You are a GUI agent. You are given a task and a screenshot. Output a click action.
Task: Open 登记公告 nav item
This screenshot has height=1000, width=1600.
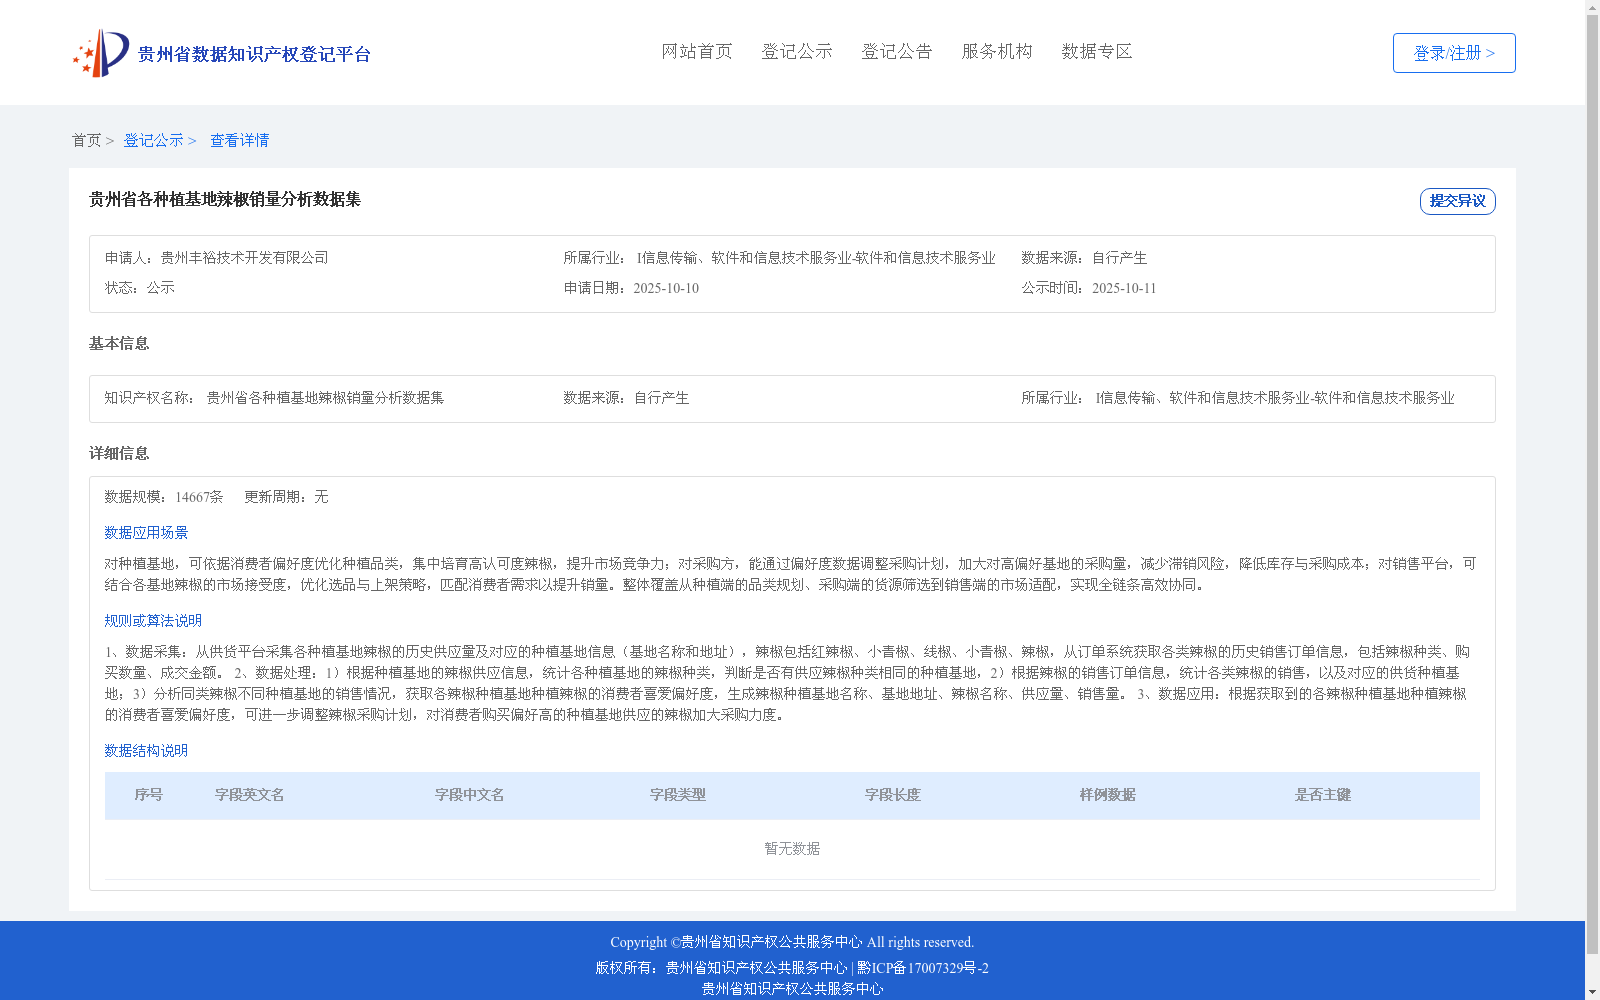(x=897, y=52)
